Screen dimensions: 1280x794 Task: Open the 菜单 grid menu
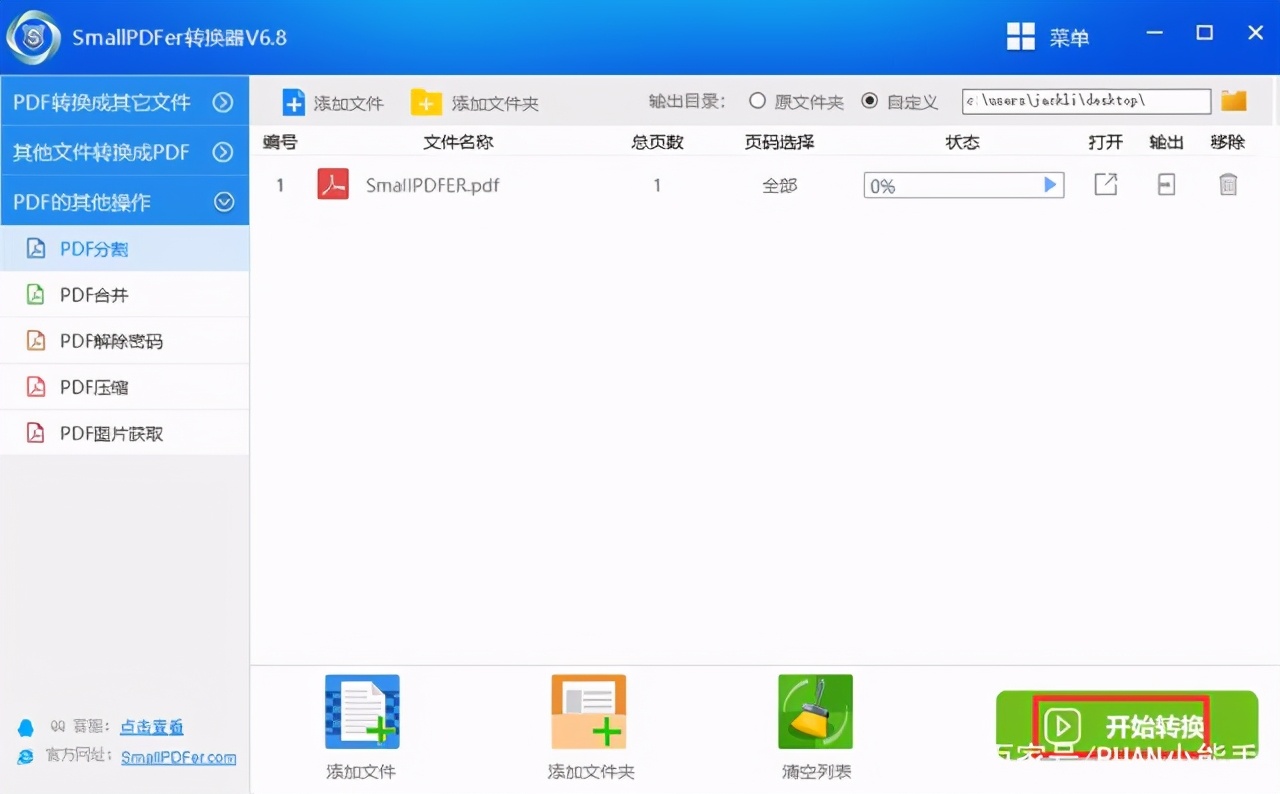tap(1048, 37)
